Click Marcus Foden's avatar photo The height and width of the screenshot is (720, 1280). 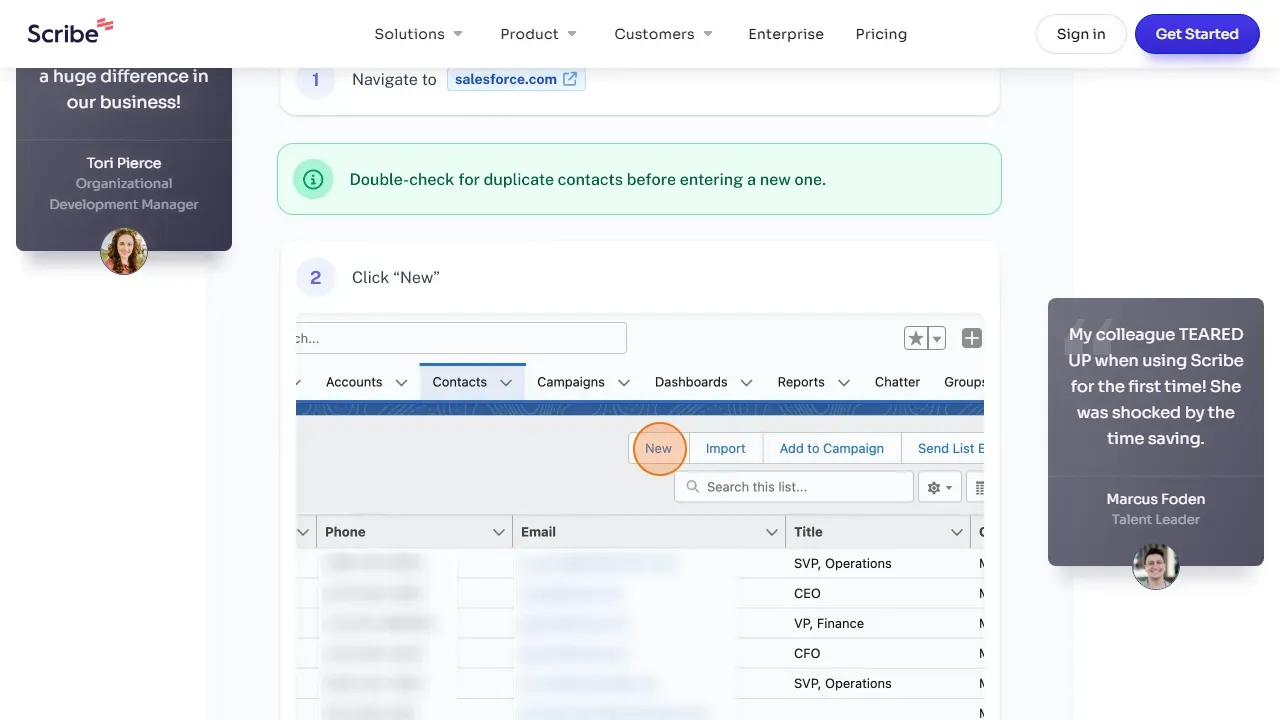pos(1156,566)
